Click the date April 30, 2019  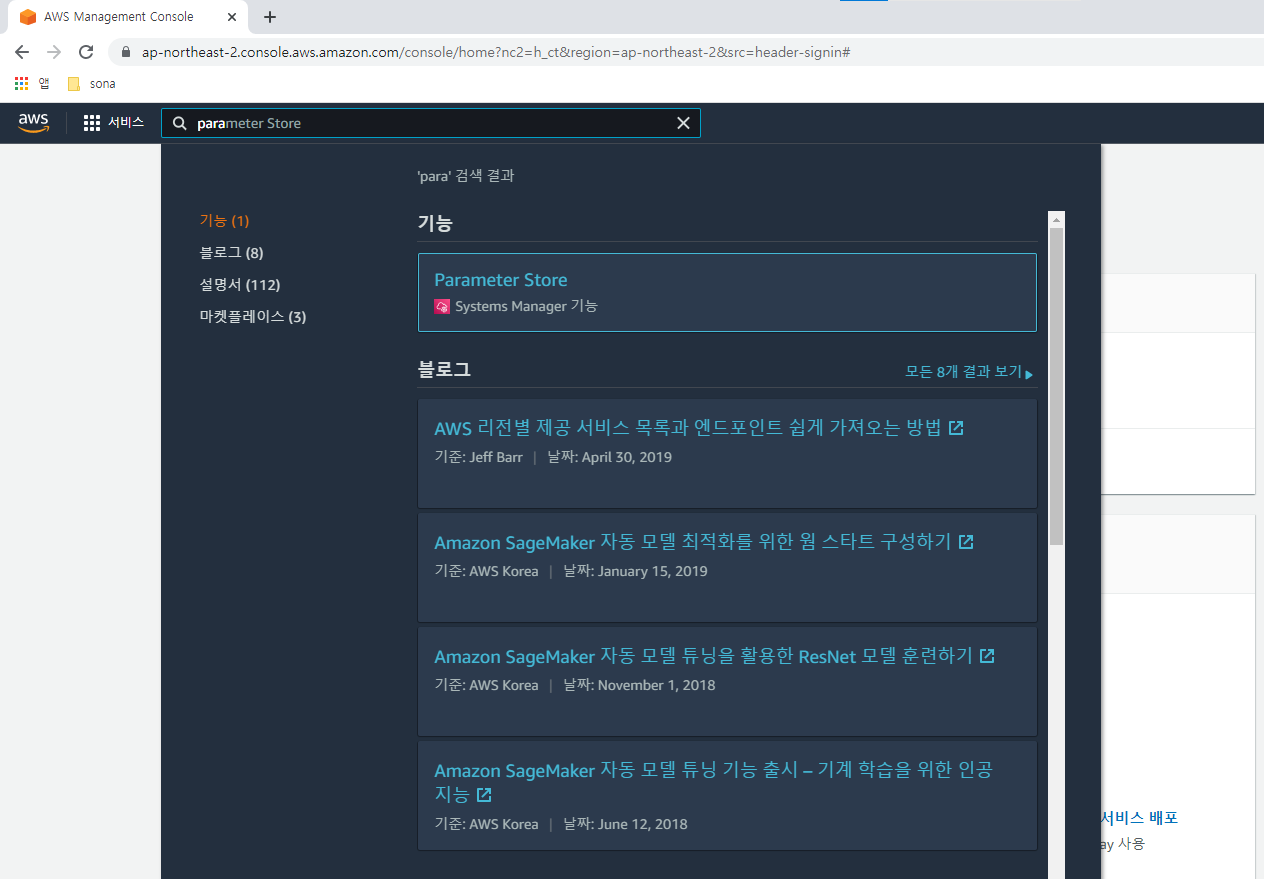click(627, 458)
